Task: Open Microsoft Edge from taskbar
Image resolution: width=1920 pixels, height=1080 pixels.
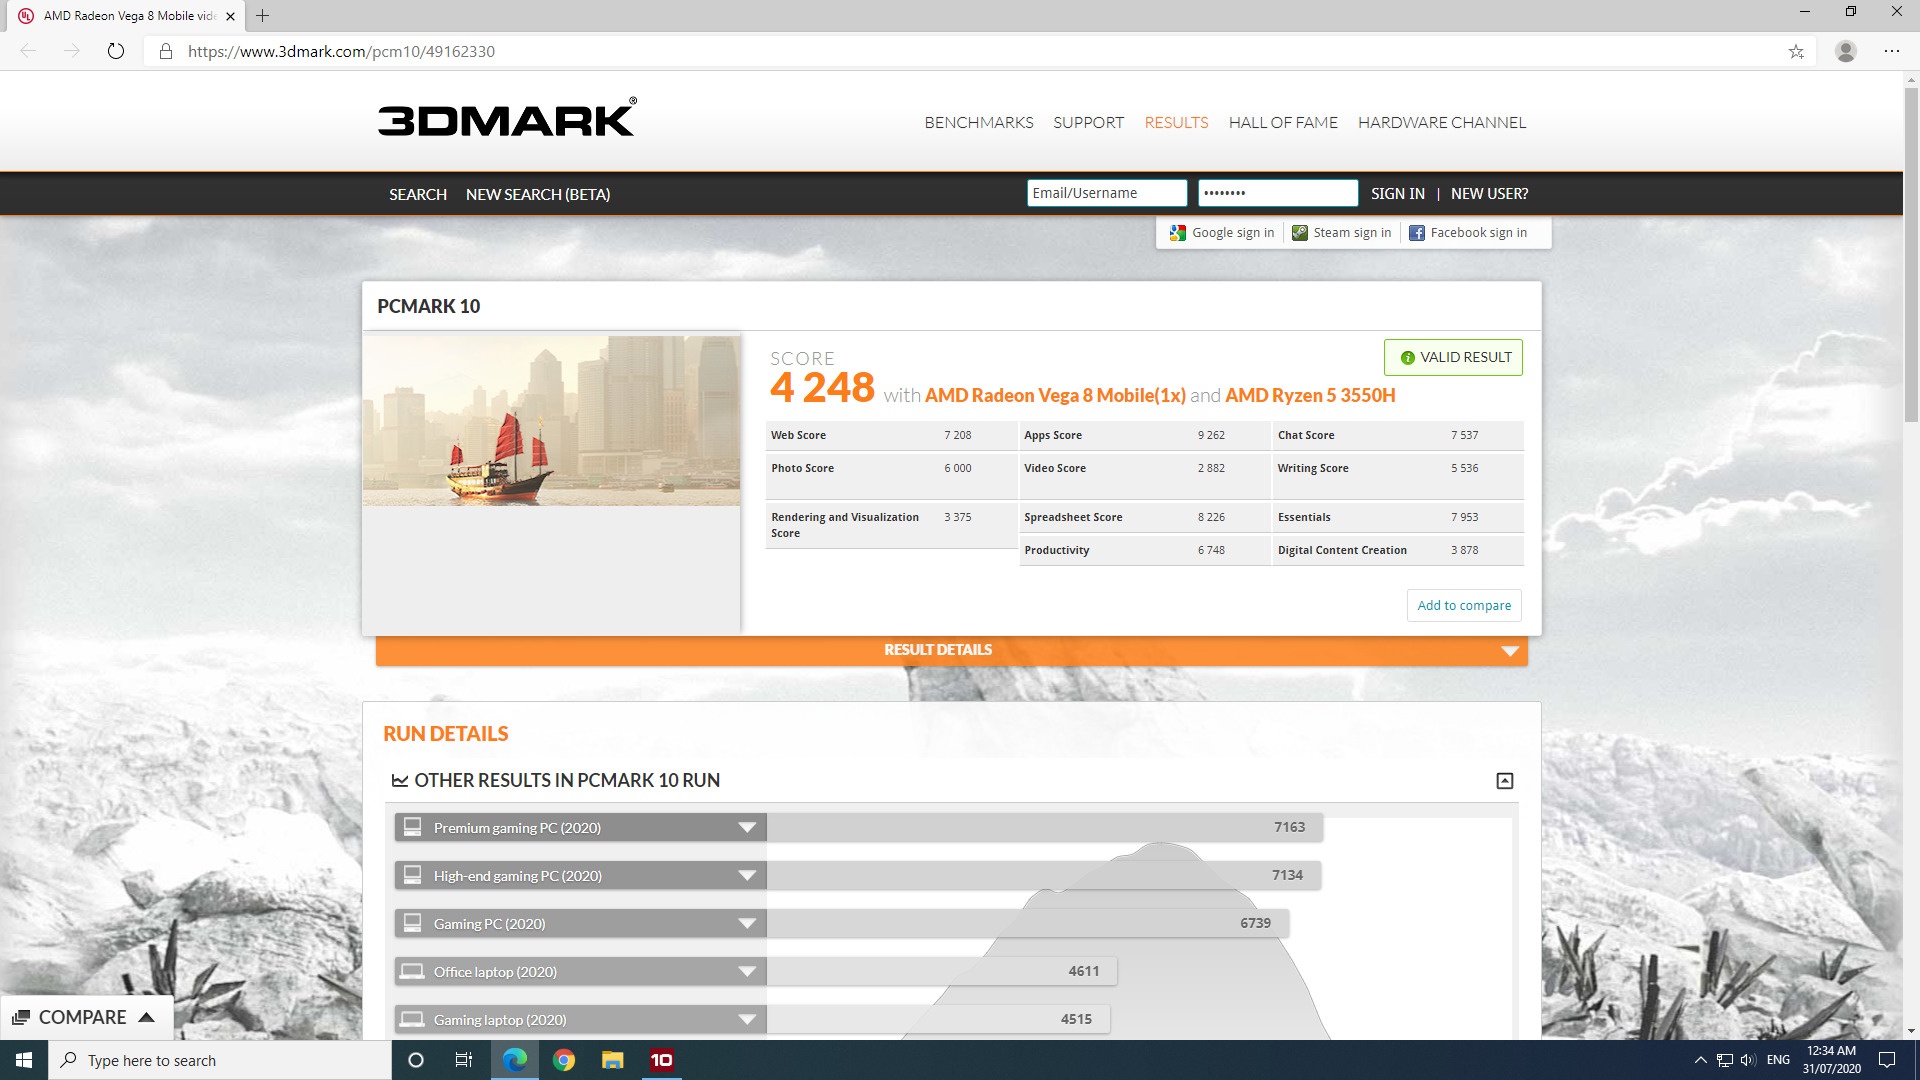Action: (x=515, y=1060)
